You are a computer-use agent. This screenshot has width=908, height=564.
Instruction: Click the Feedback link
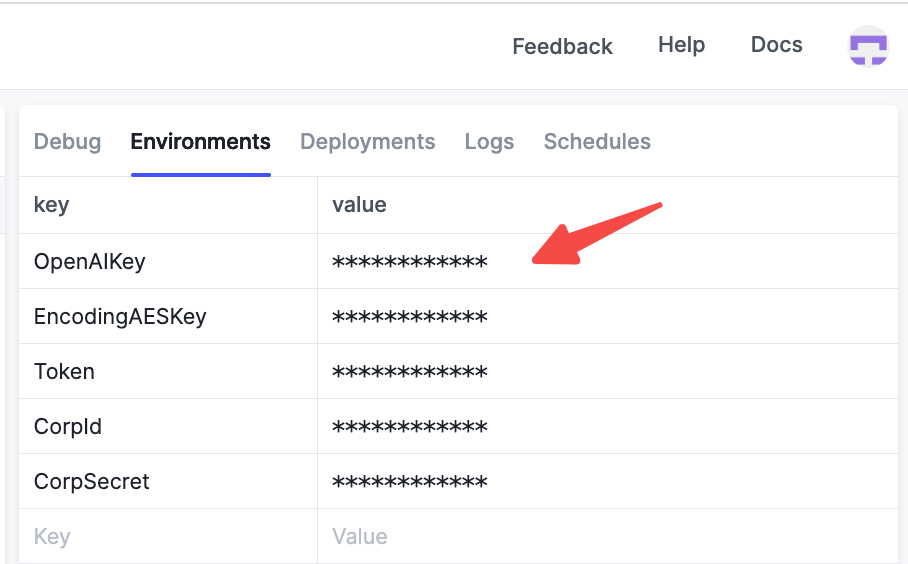562,46
